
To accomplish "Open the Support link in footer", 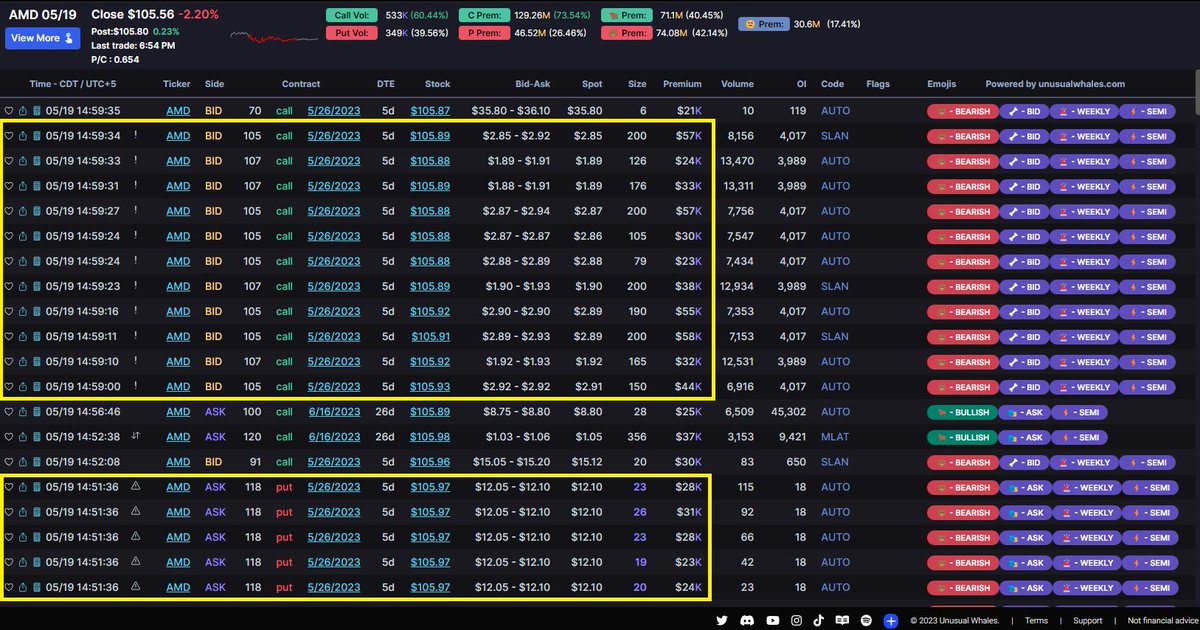I will pyautogui.click(x=1088, y=621).
